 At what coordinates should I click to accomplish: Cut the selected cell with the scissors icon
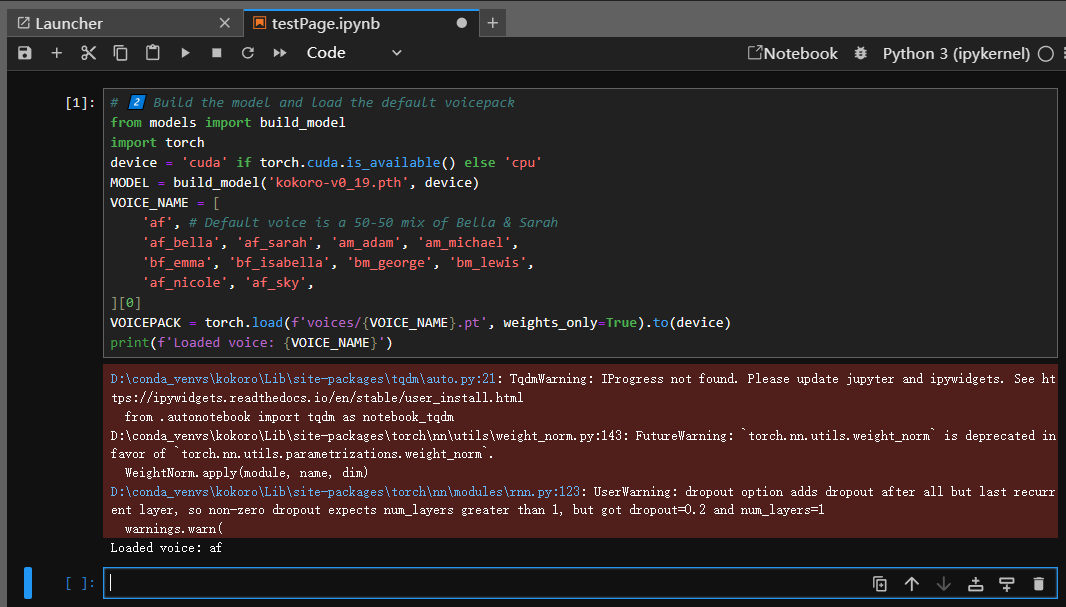click(88, 53)
